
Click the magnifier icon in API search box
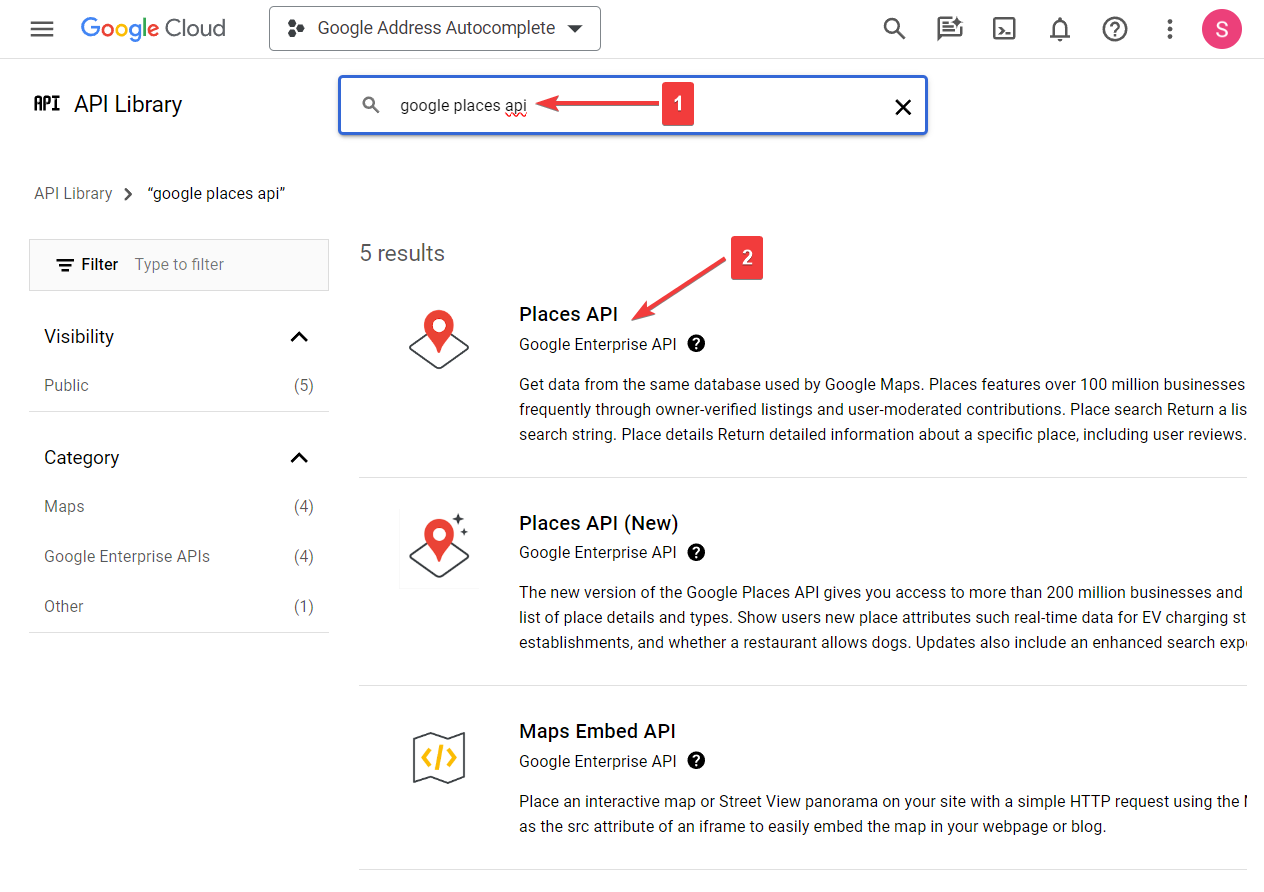click(371, 105)
